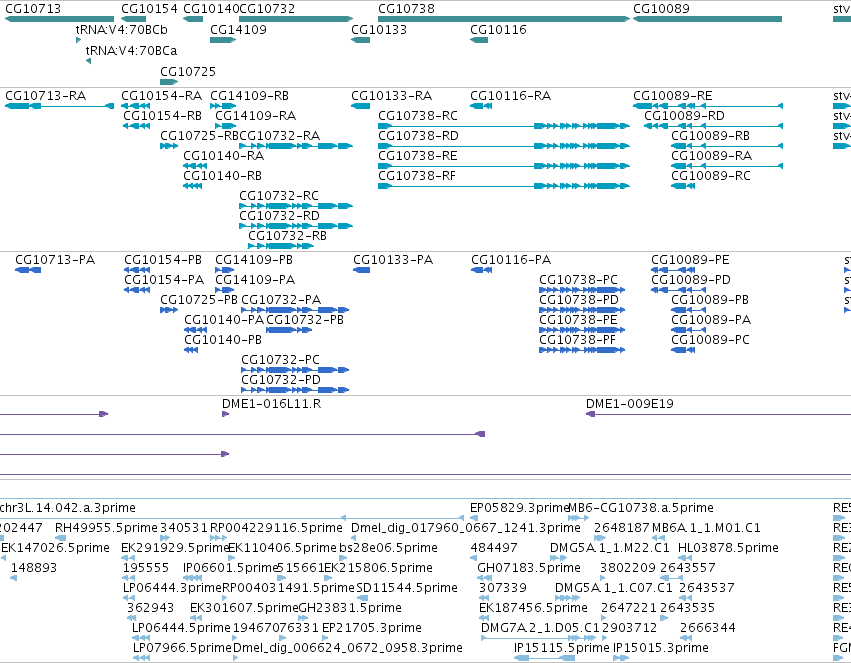Click protein CG10140-PA
This screenshot has width=851, height=663.
pos(224,320)
